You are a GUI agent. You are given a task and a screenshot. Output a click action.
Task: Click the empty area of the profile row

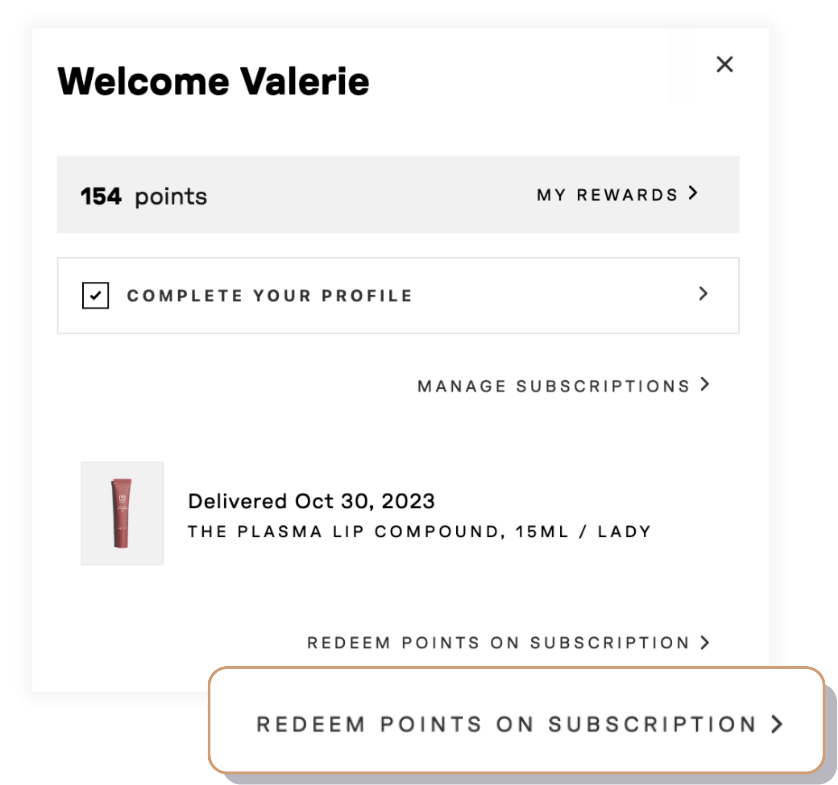[x=553, y=296]
